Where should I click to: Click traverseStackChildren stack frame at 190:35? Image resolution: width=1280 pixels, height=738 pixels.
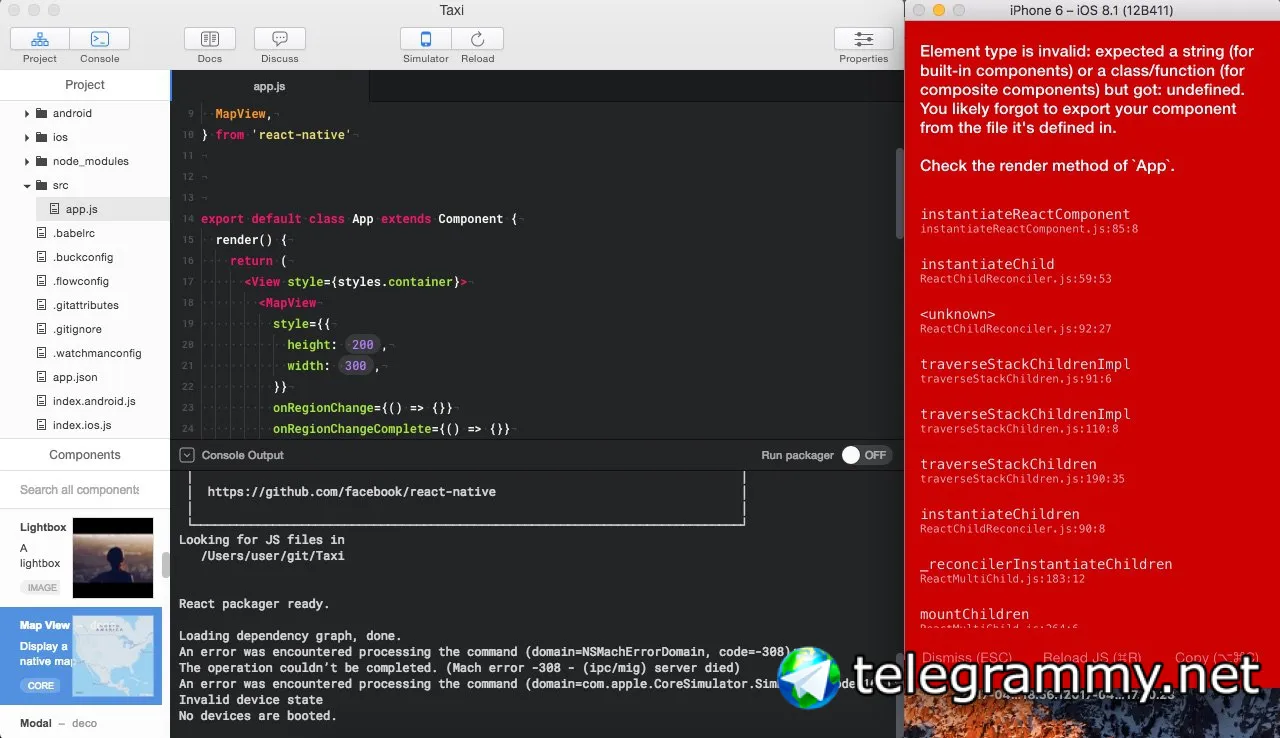[x=1022, y=471]
